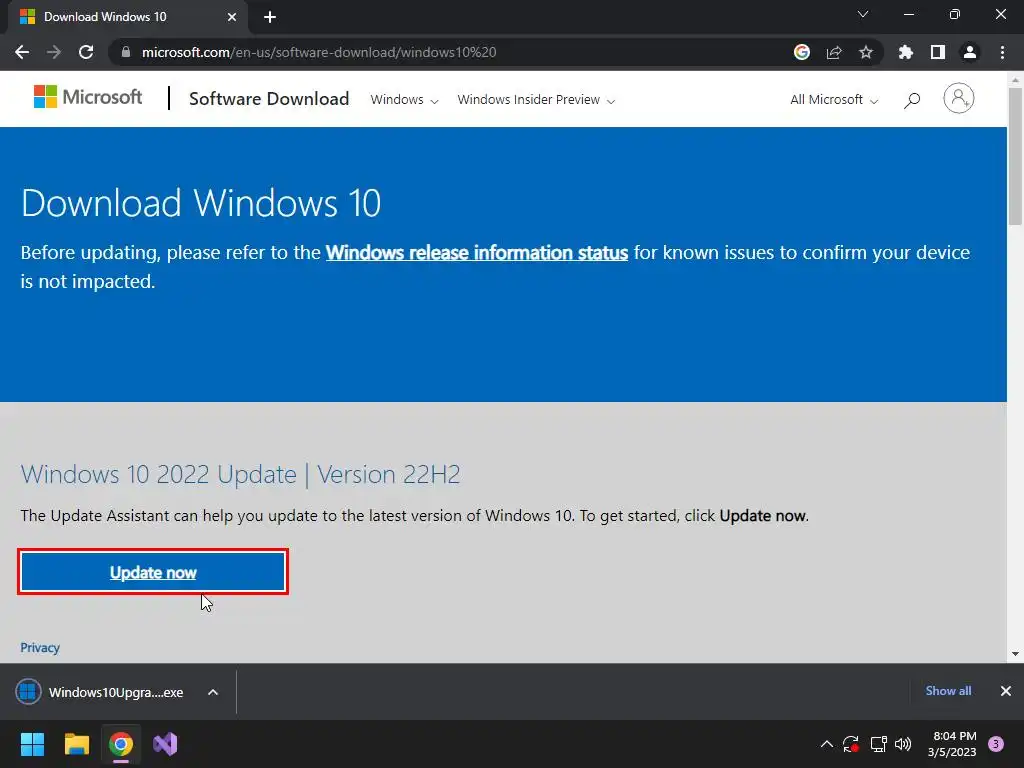Expand options for Windows10Upgrade download
Image resolution: width=1024 pixels, height=768 pixels.
(x=213, y=692)
